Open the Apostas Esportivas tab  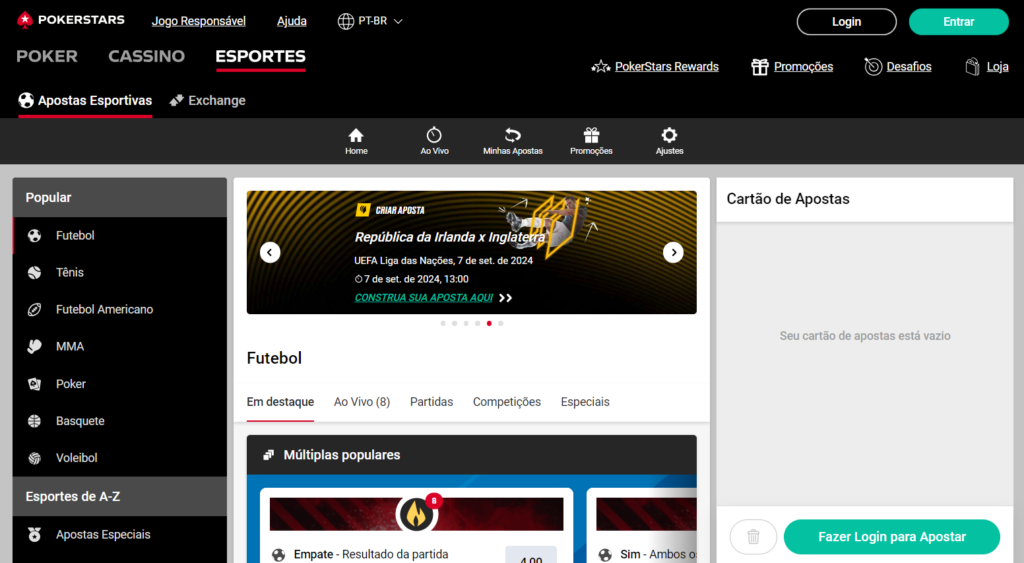[86, 101]
